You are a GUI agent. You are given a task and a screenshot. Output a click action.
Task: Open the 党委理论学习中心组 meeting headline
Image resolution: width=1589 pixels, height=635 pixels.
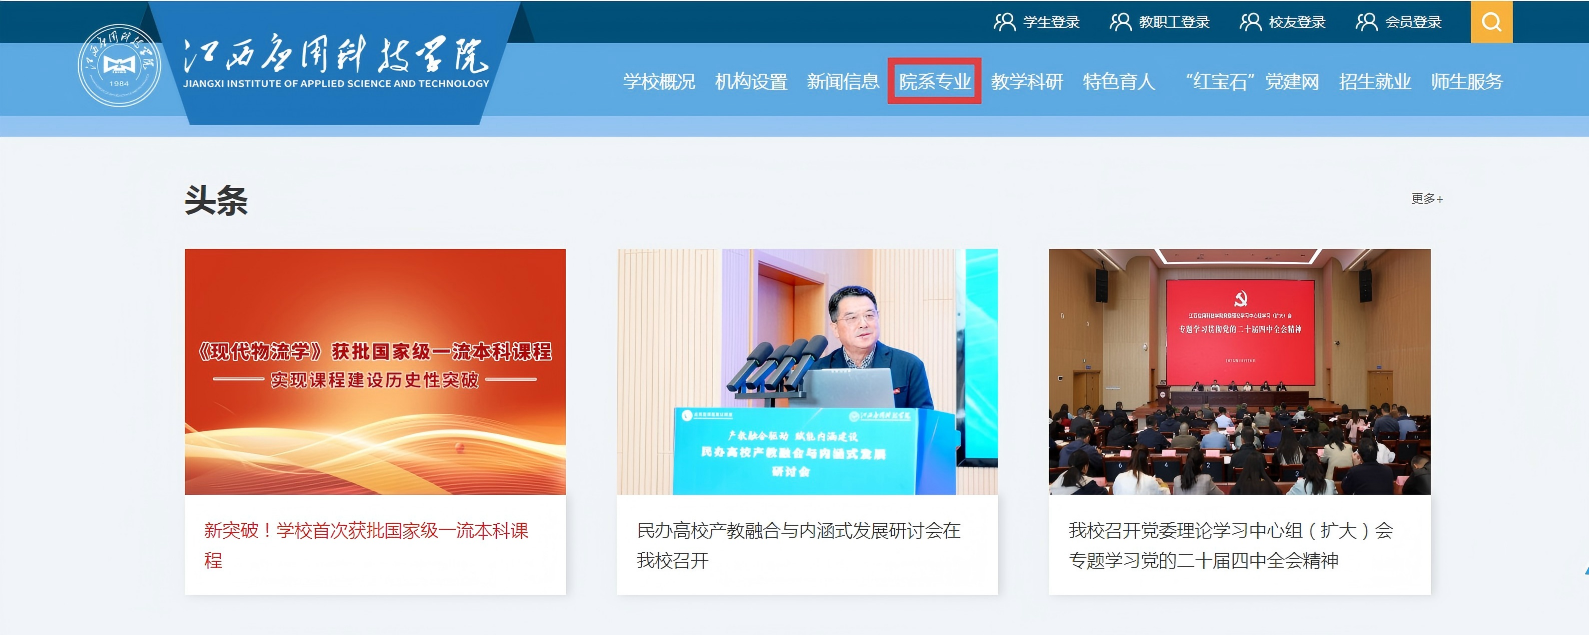[x=1231, y=545]
